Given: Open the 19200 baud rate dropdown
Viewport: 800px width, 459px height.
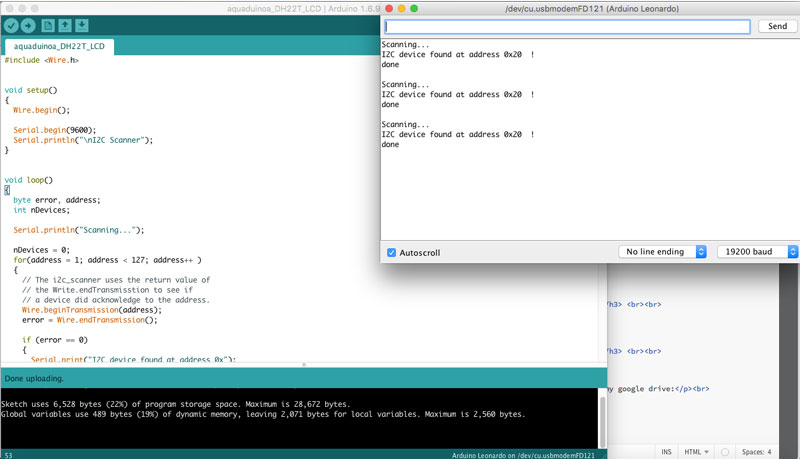Looking at the screenshot, I should pos(757,251).
